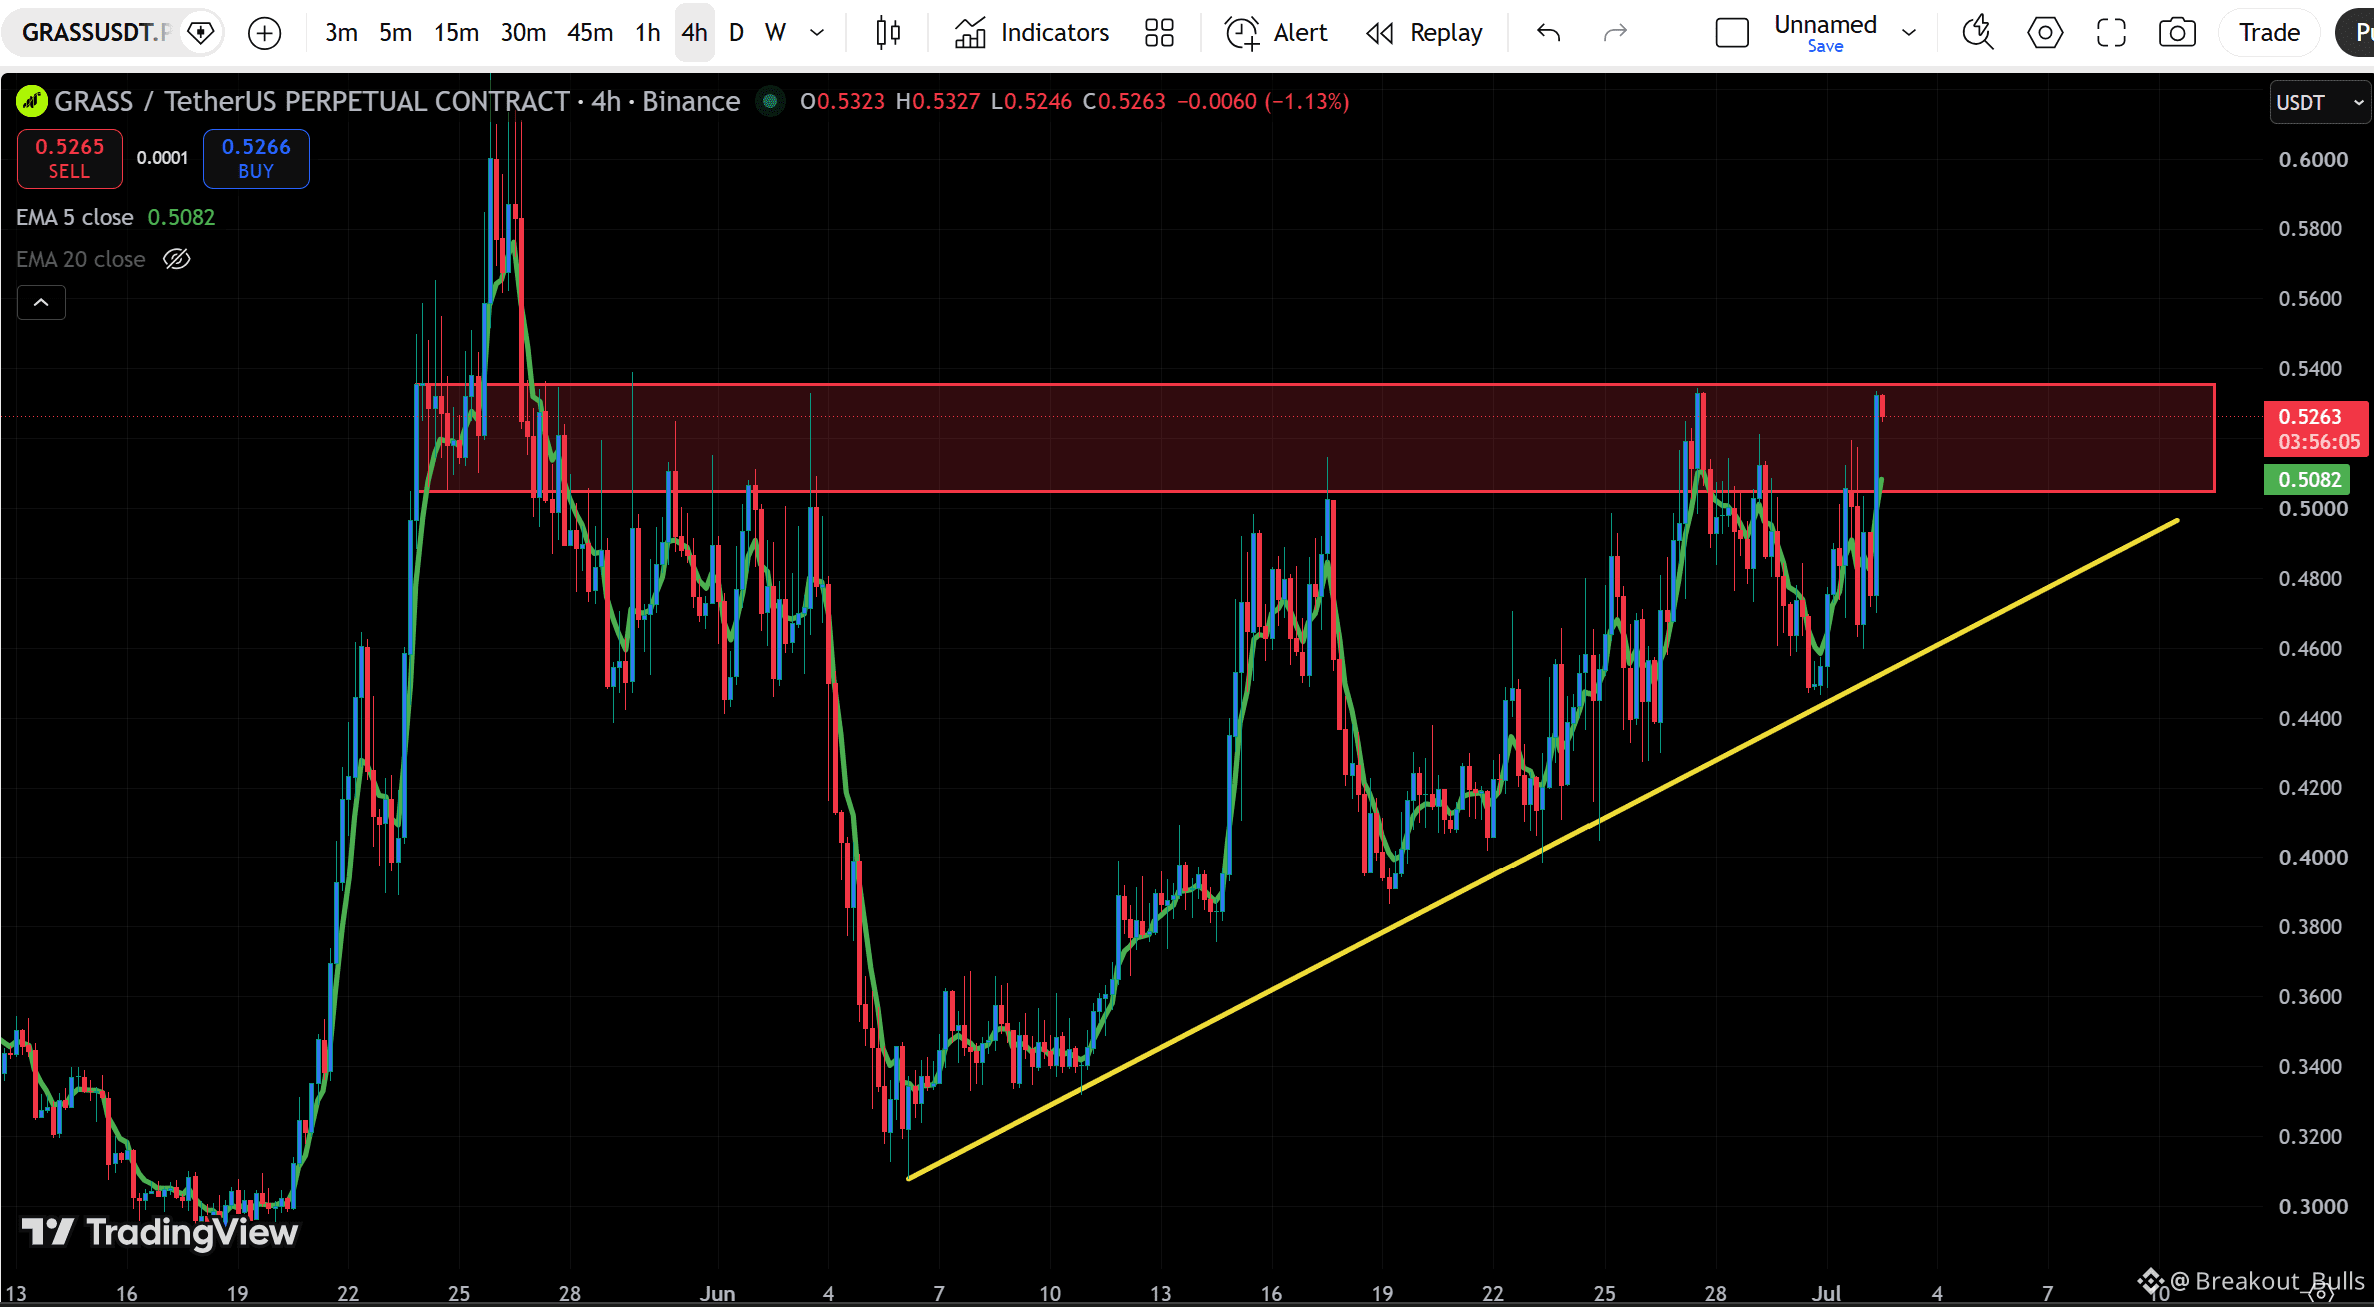Click the 0.6000 price scale label
Screen dimensions: 2374x1307
click(x=2313, y=160)
